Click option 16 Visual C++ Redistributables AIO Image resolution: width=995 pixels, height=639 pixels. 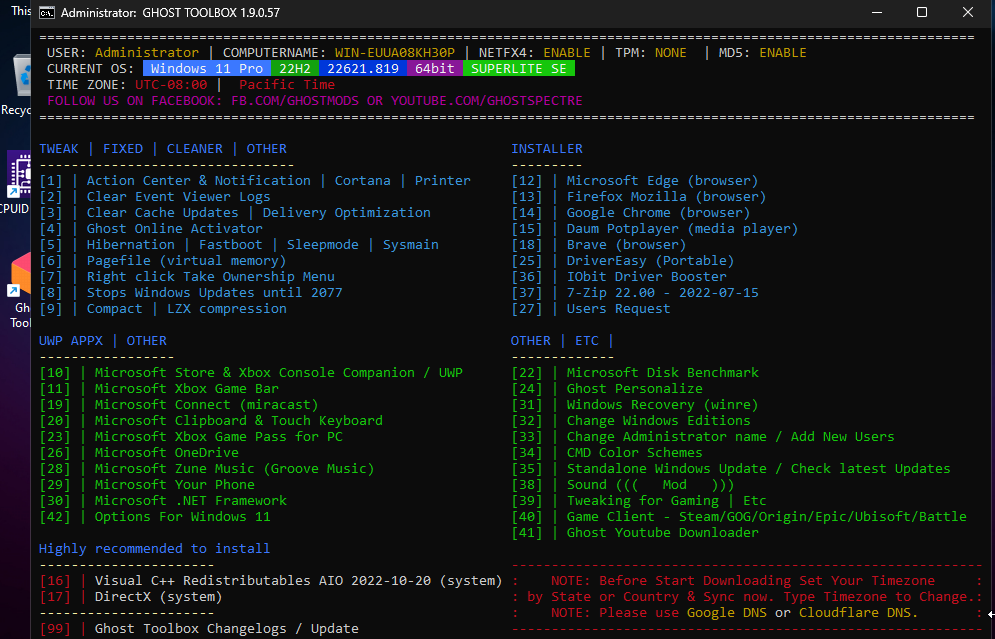(271, 581)
